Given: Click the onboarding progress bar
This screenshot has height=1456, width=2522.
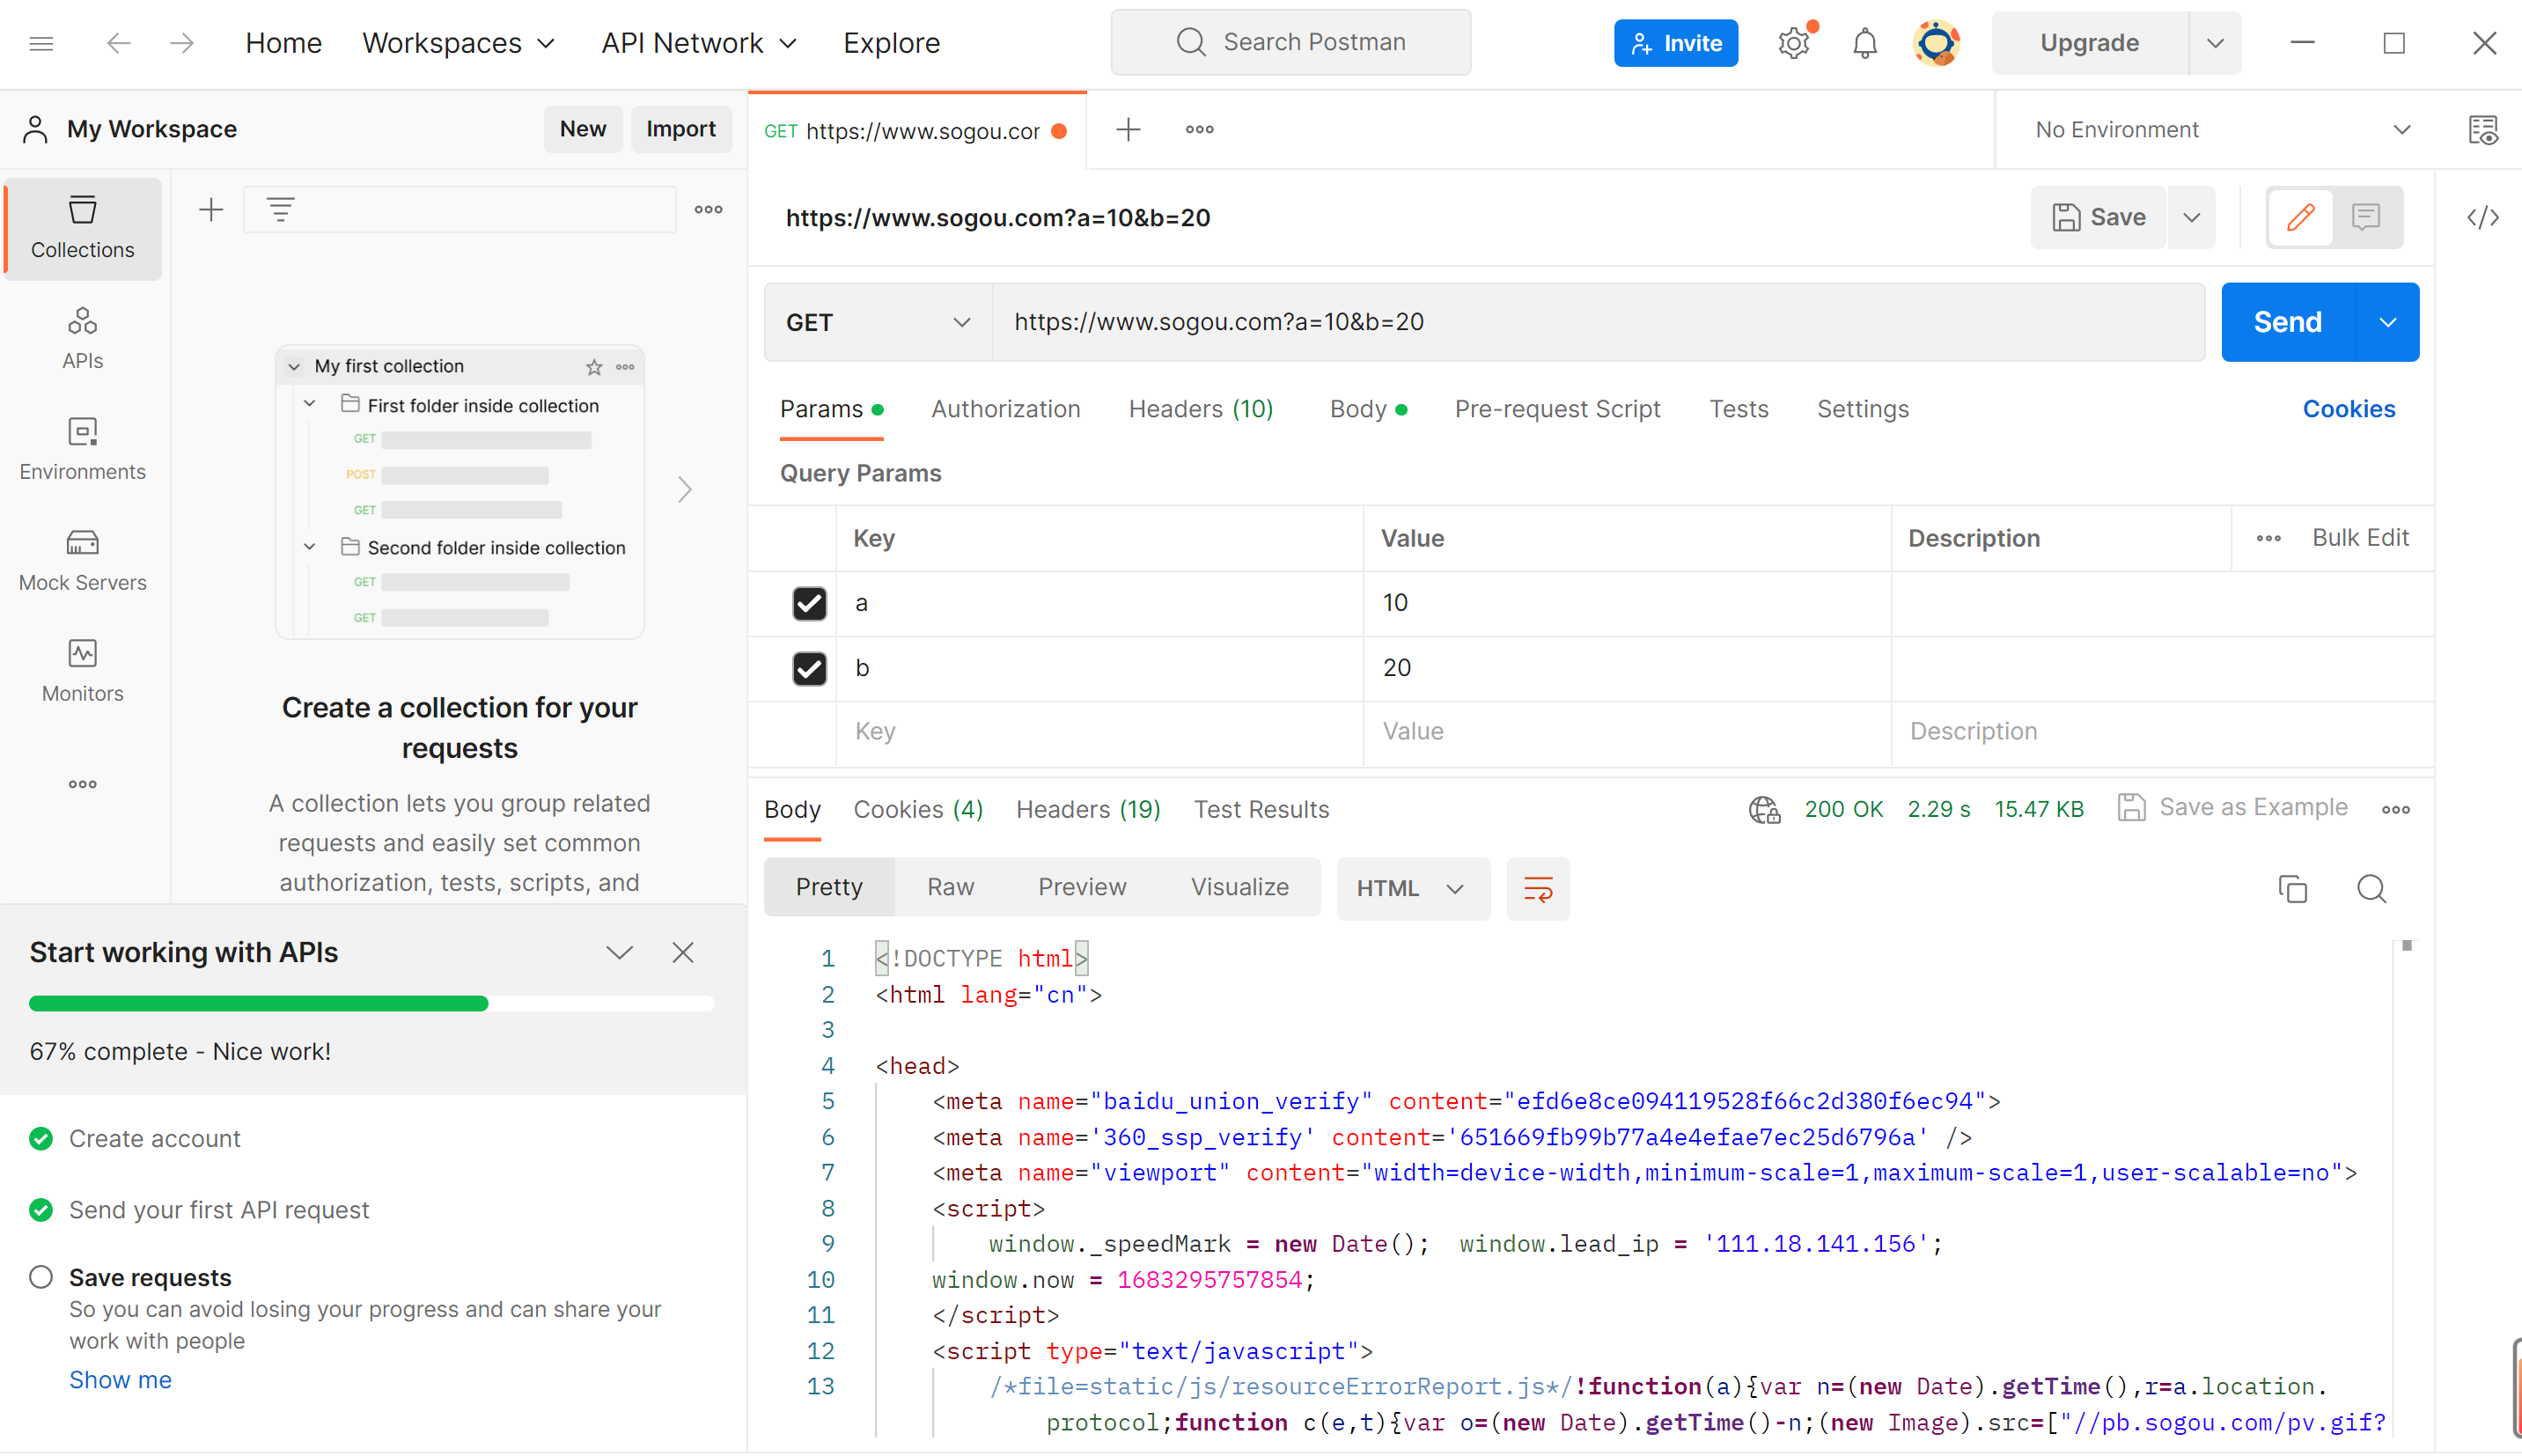Looking at the screenshot, I should [x=371, y=1003].
